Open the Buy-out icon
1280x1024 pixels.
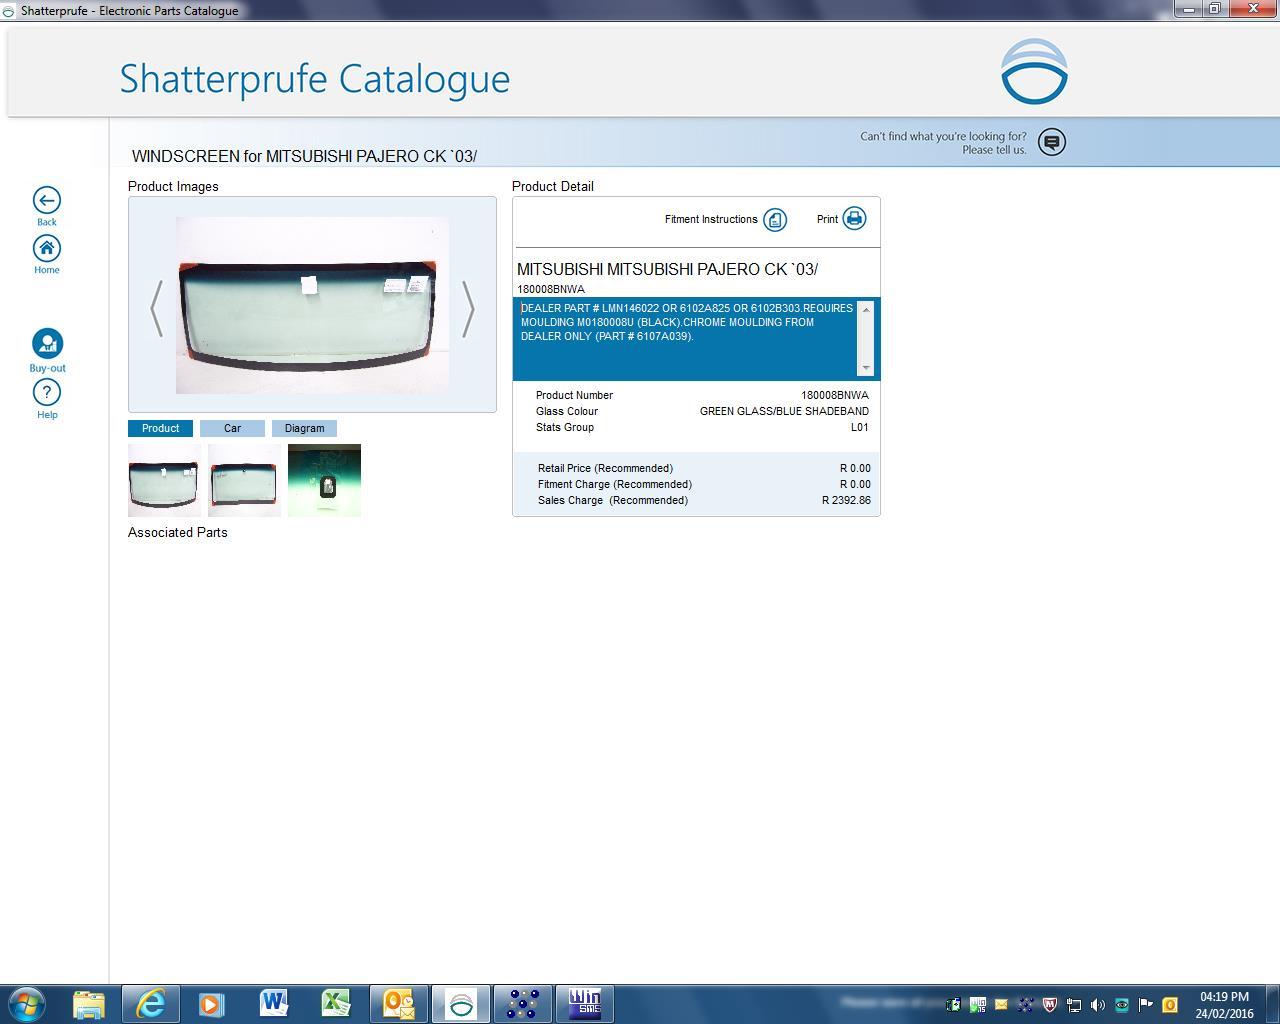[x=47, y=344]
